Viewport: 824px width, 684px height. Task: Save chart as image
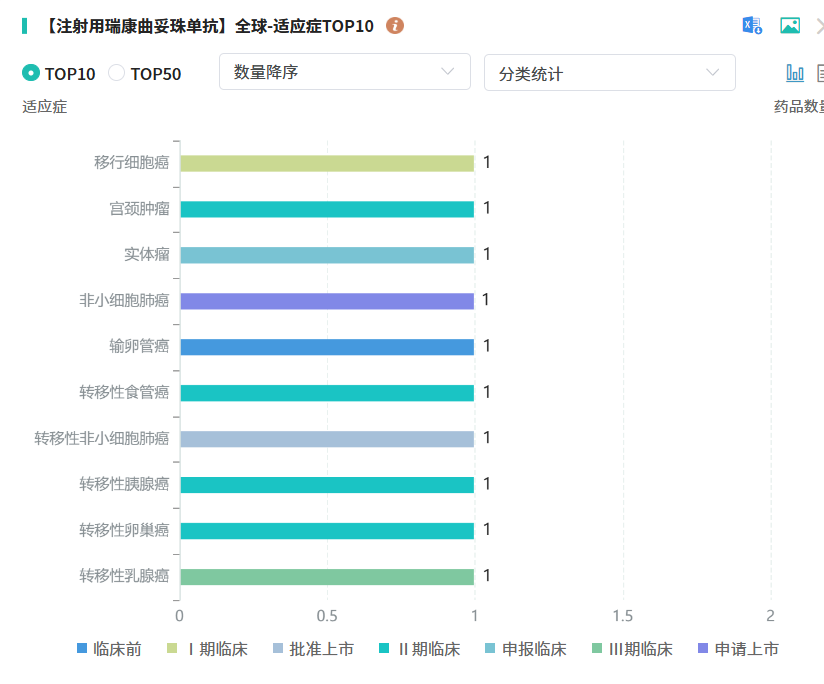tap(790, 26)
